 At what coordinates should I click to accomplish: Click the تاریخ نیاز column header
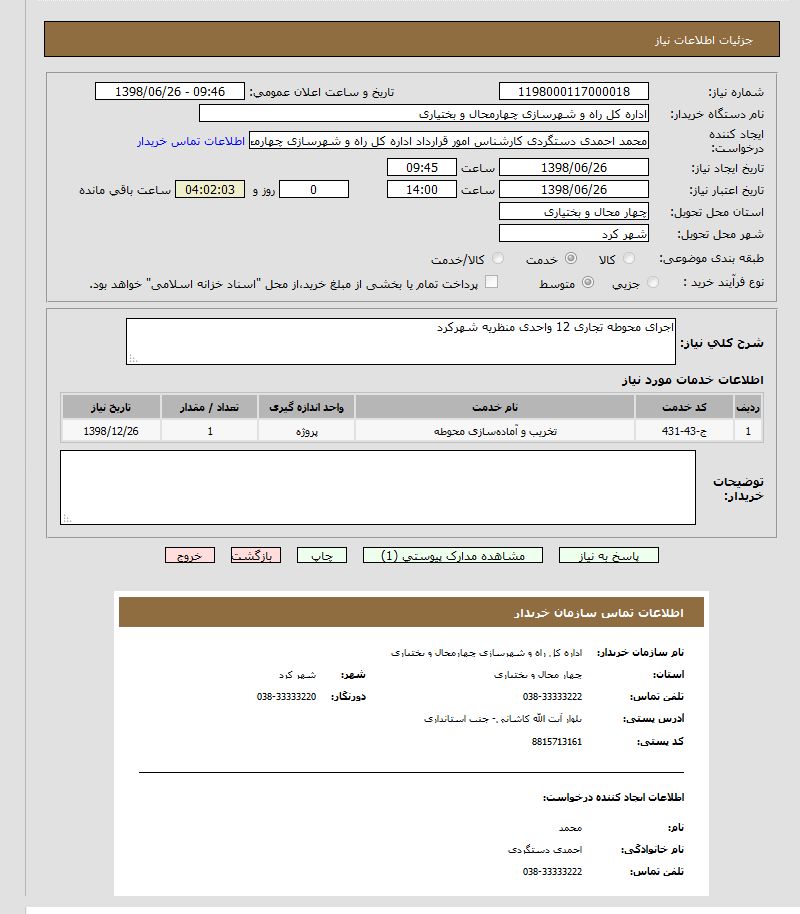click(111, 407)
